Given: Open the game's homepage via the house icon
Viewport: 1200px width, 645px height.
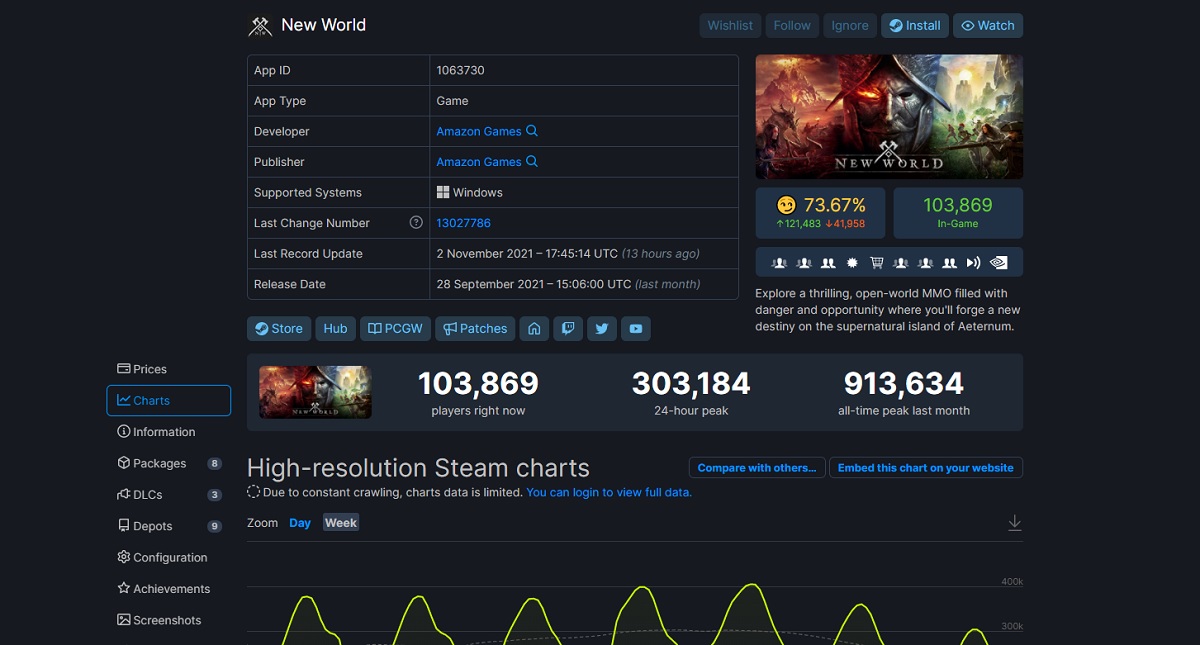Looking at the screenshot, I should click(x=534, y=328).
